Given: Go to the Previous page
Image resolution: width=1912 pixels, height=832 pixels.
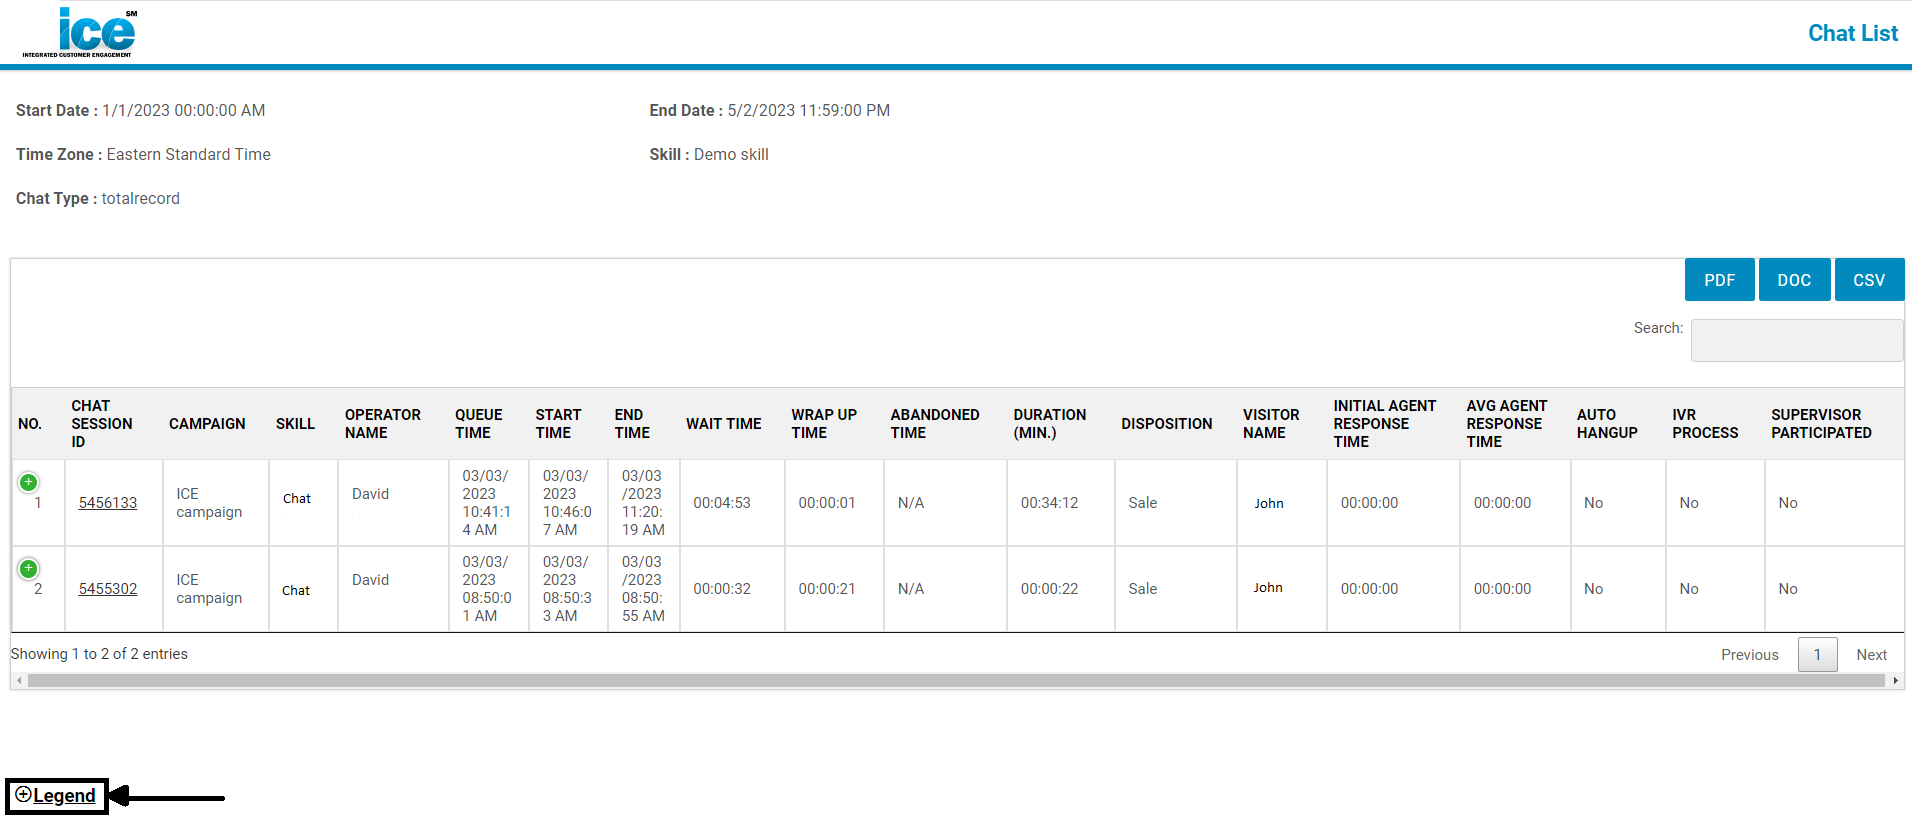Looking at the screenshot, I should tap(1749, 655).
